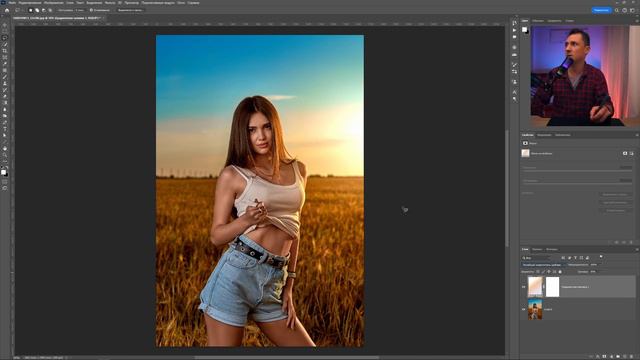Open the layer filter kind dropdown
Screen dimensions: 640x360
(536, 258)
